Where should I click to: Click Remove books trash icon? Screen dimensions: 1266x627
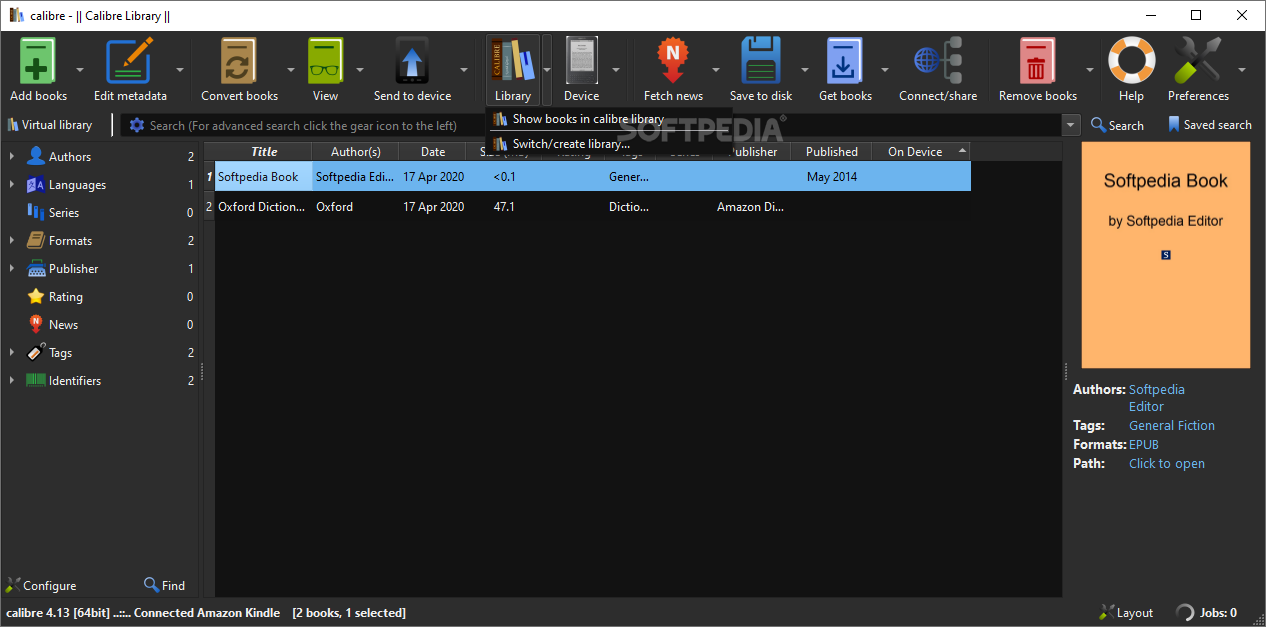point(1037,62)
